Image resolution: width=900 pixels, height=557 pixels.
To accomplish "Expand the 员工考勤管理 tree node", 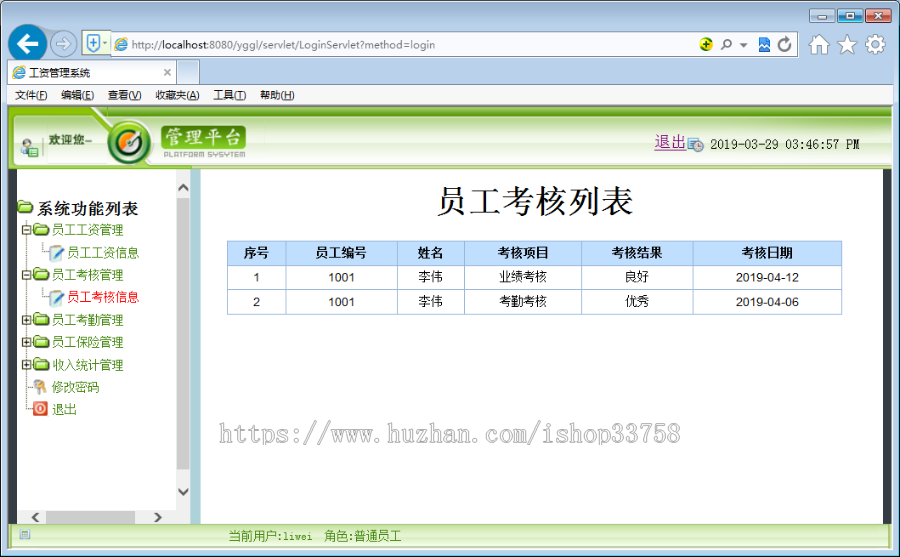I will tap(26, 320).
